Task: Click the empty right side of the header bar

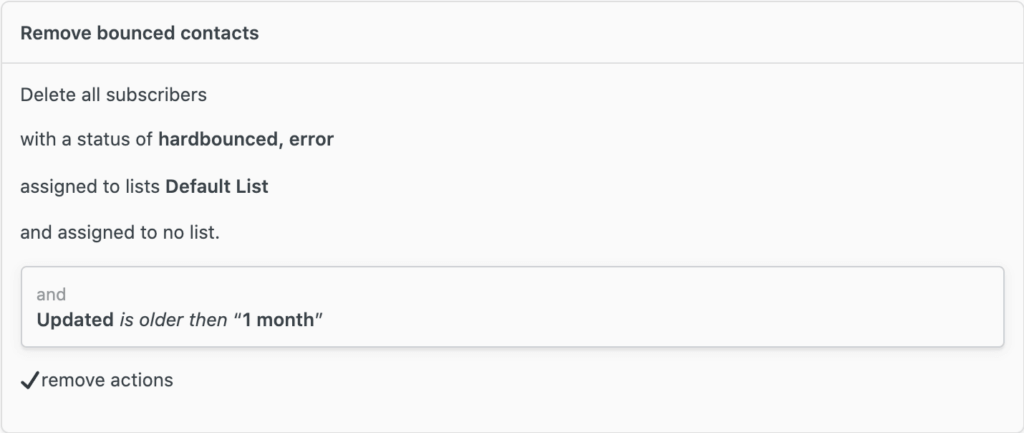Action: click(x=650, y=33)
